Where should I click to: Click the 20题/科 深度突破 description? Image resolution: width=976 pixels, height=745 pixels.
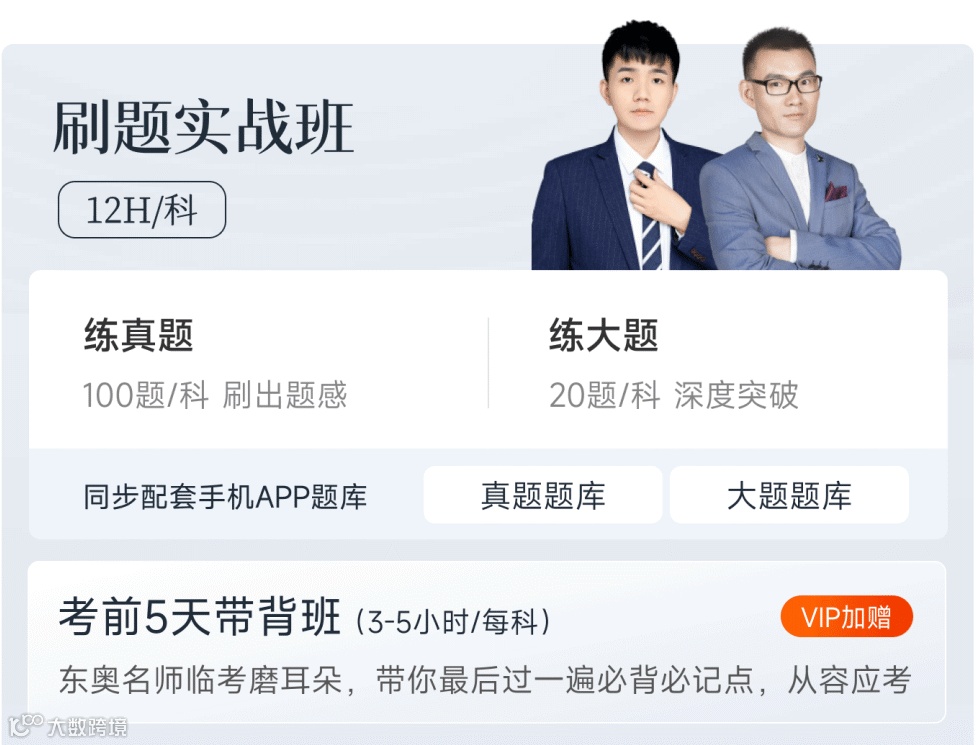(673, 395)
